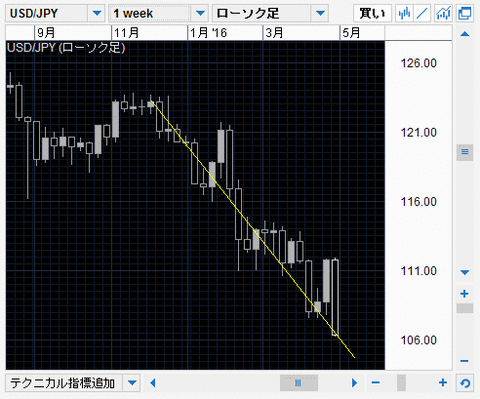This screenshot has width=480, height=399.
Task: Zoom out horizontally with bottom minus
Action: tap(376, 383)
